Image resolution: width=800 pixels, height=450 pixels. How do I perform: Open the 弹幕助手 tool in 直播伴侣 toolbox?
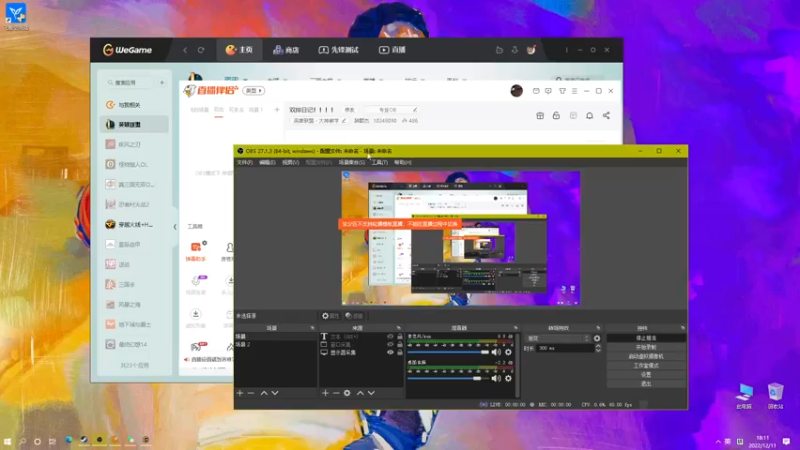(x=196, y=252)
